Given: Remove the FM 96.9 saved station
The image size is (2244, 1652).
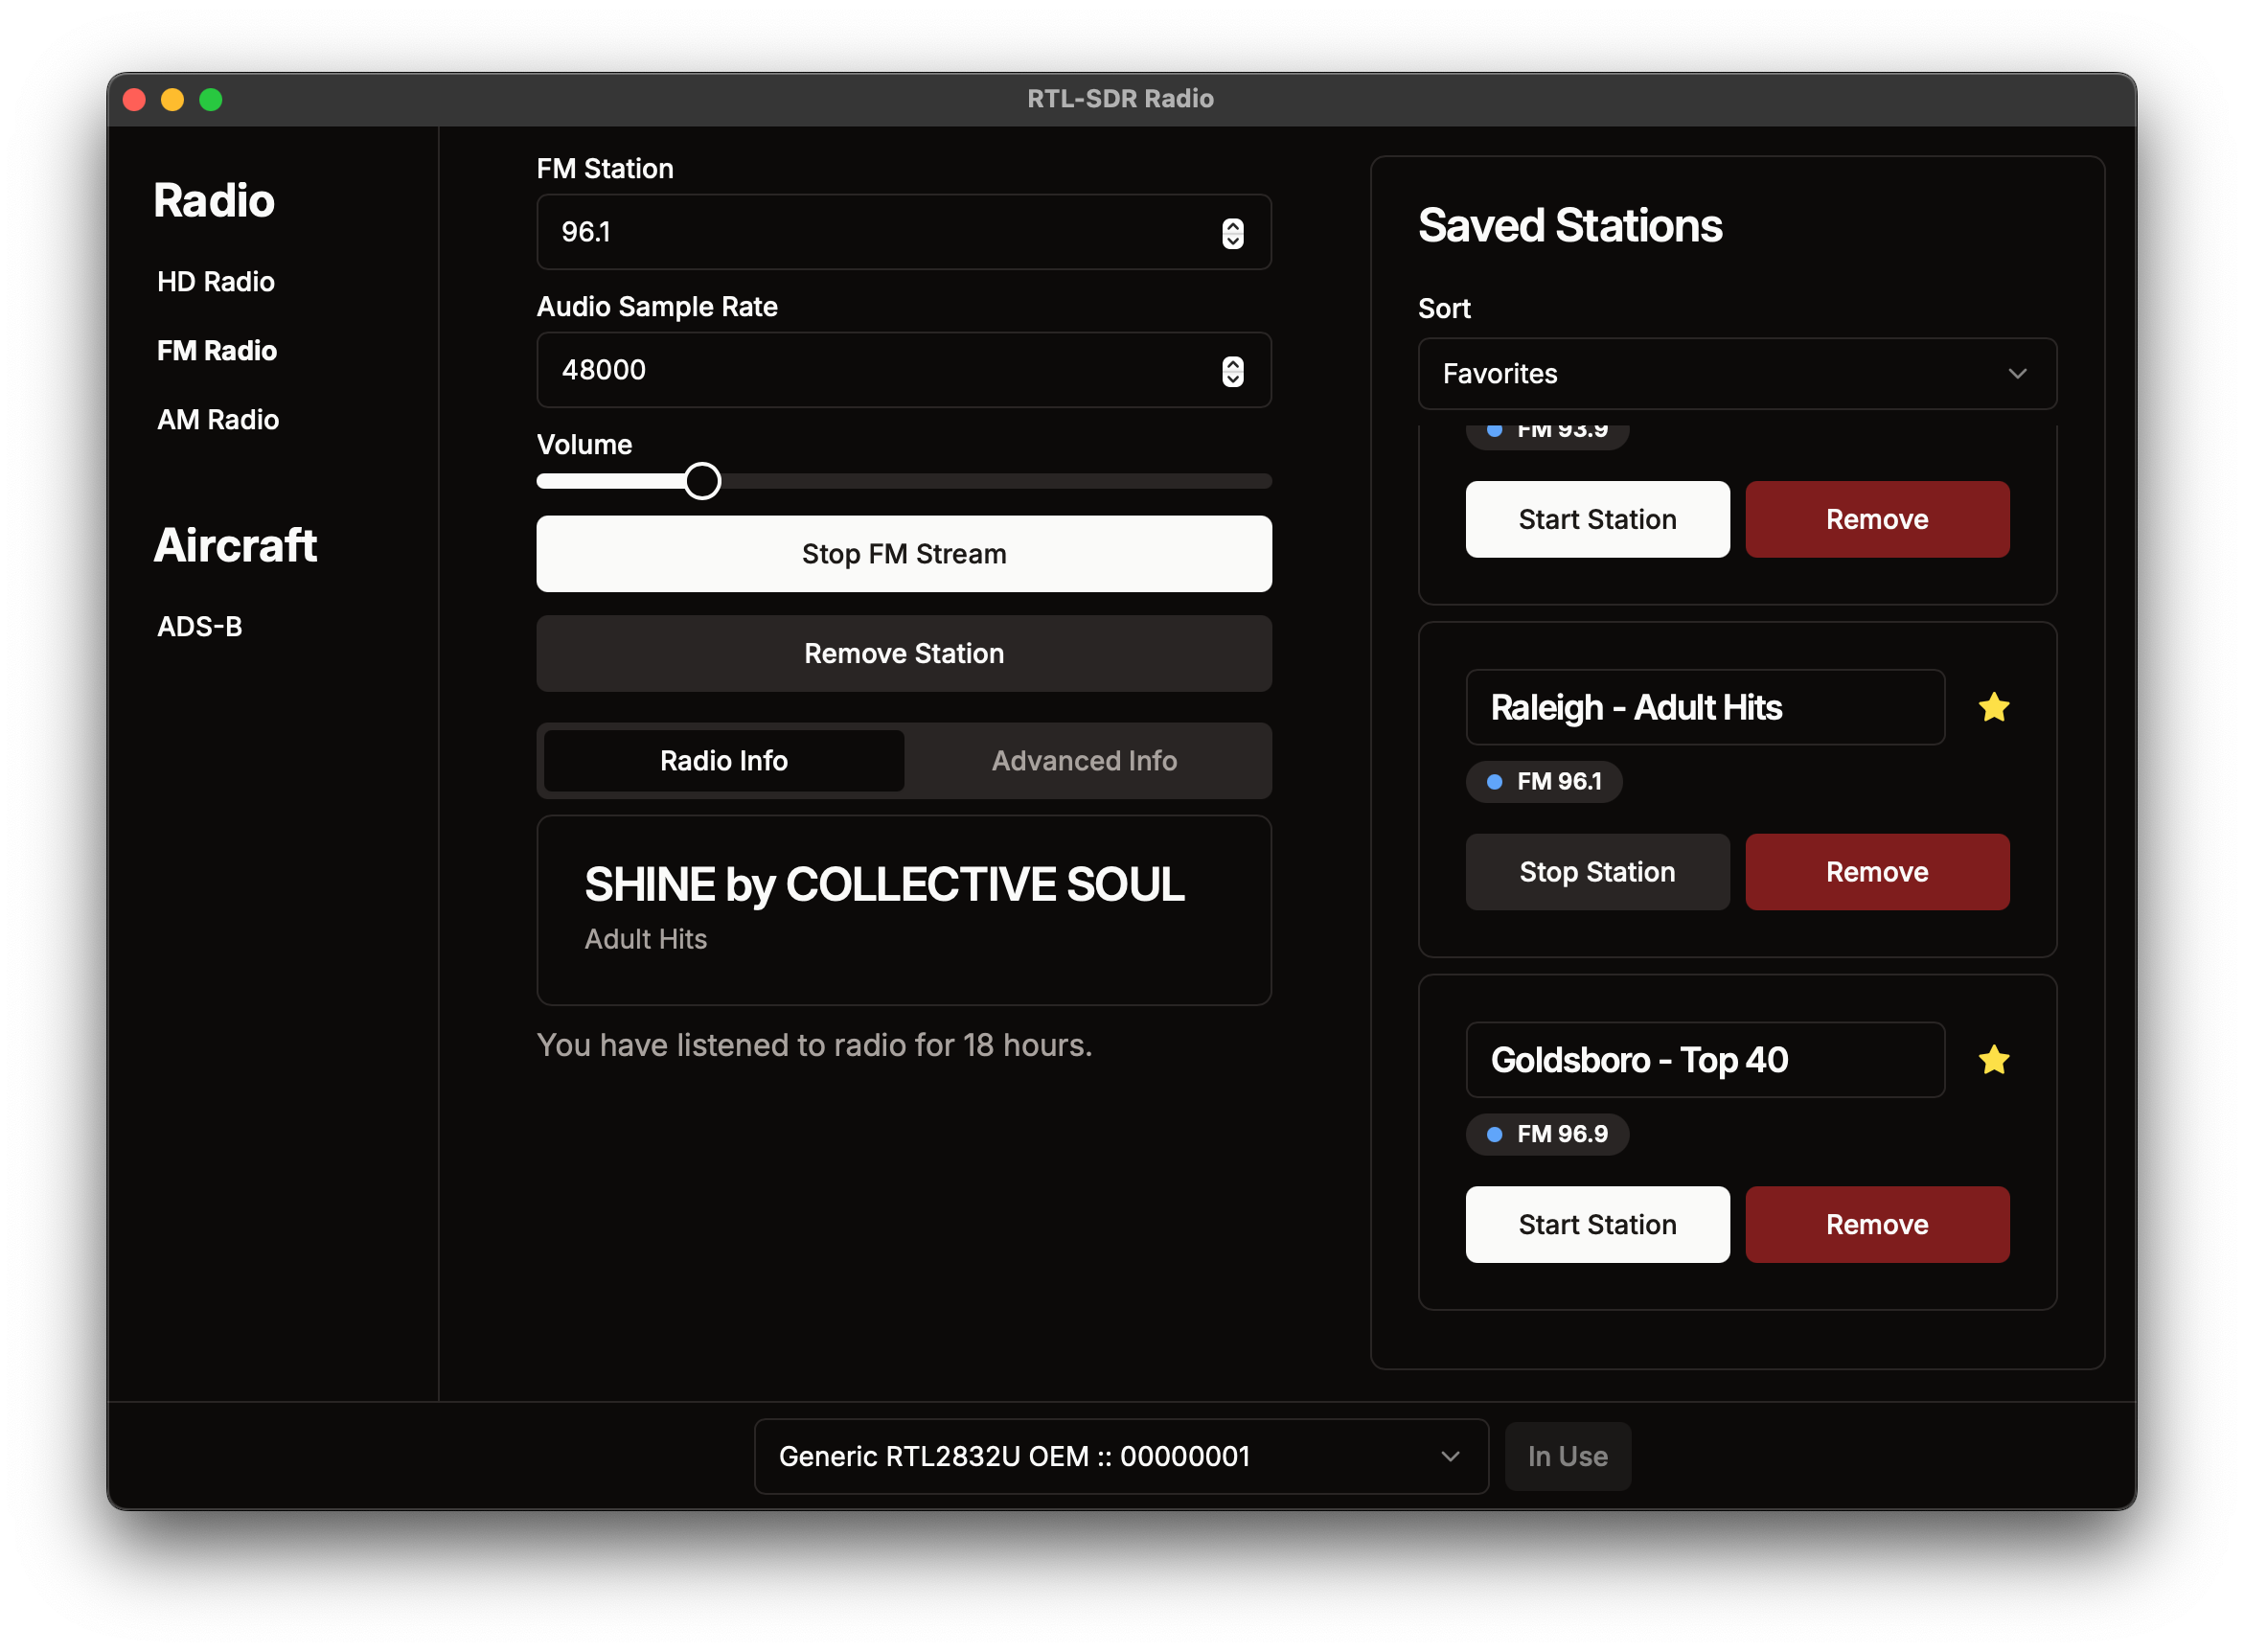Looking at the screenshot, I should (1876, 1224).
